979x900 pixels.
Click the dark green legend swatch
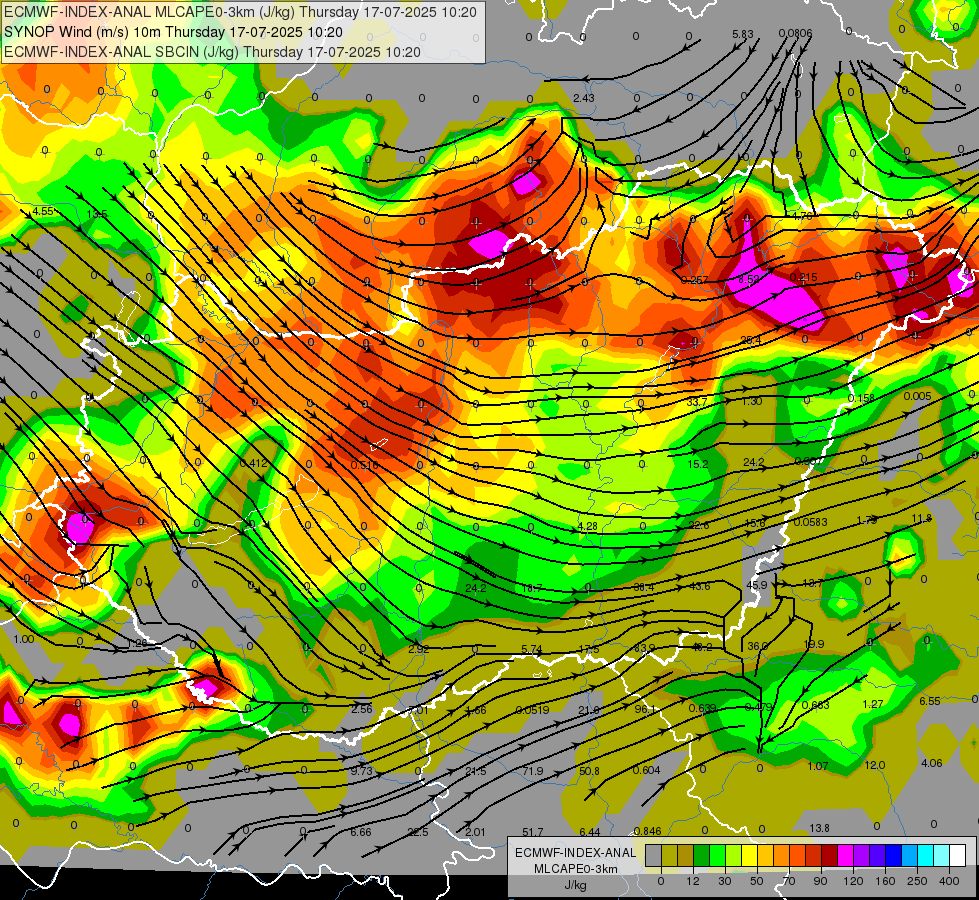click(x=702, y=855)
